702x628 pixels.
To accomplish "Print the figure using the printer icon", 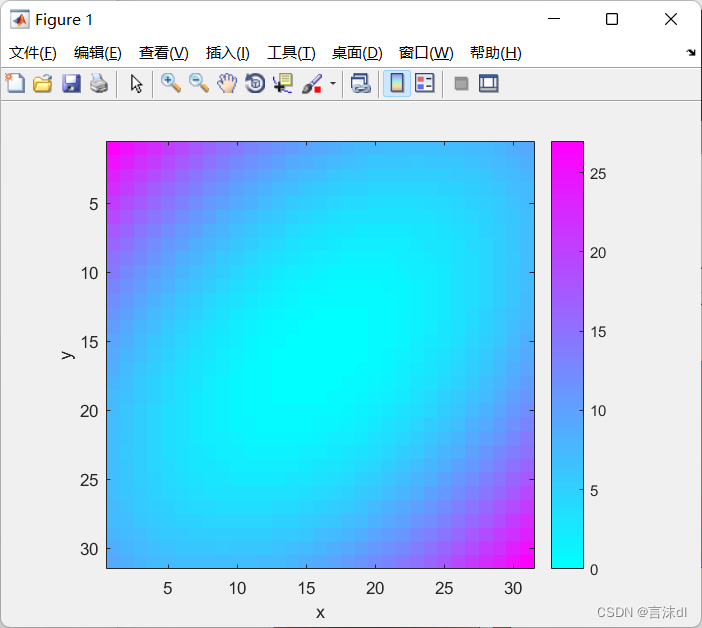I will coord(98,83).
